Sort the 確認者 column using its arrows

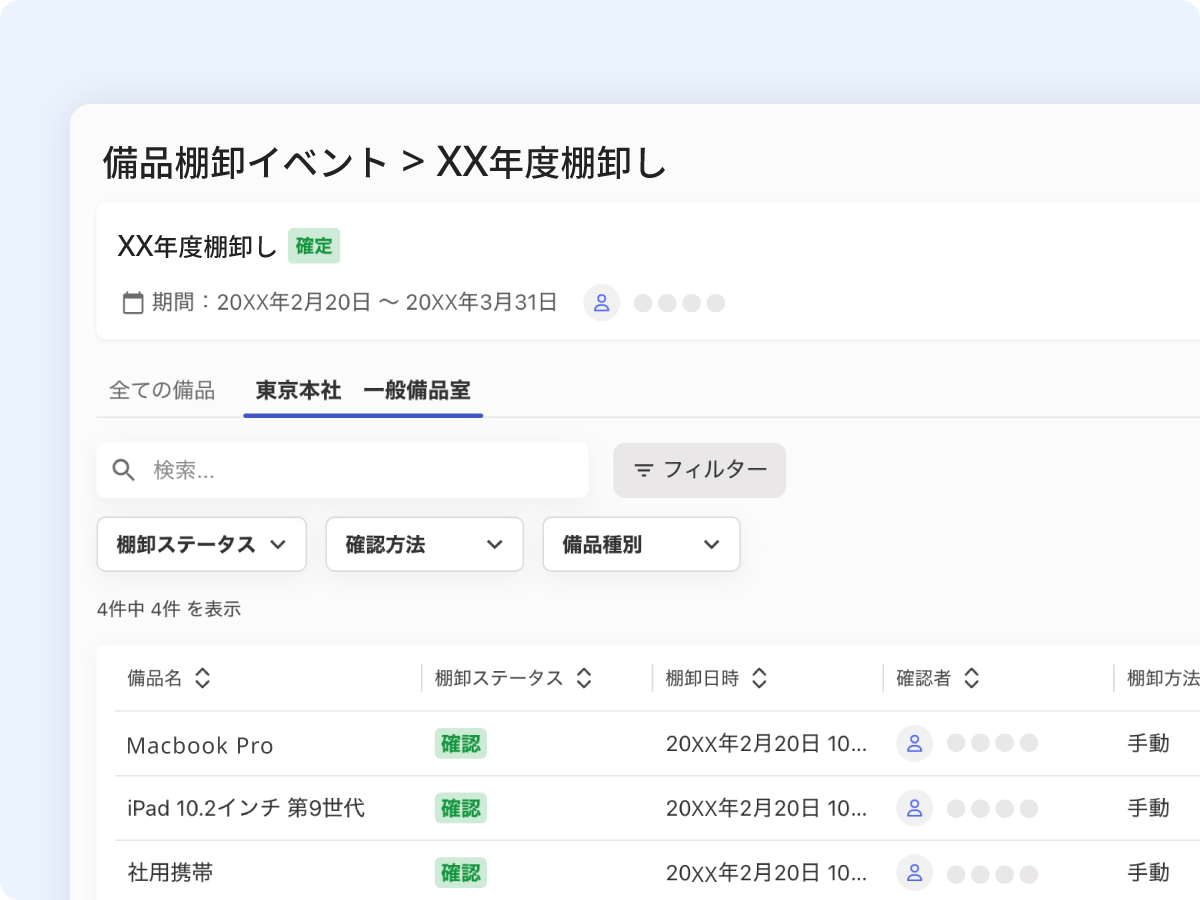(x=971, y=678)
